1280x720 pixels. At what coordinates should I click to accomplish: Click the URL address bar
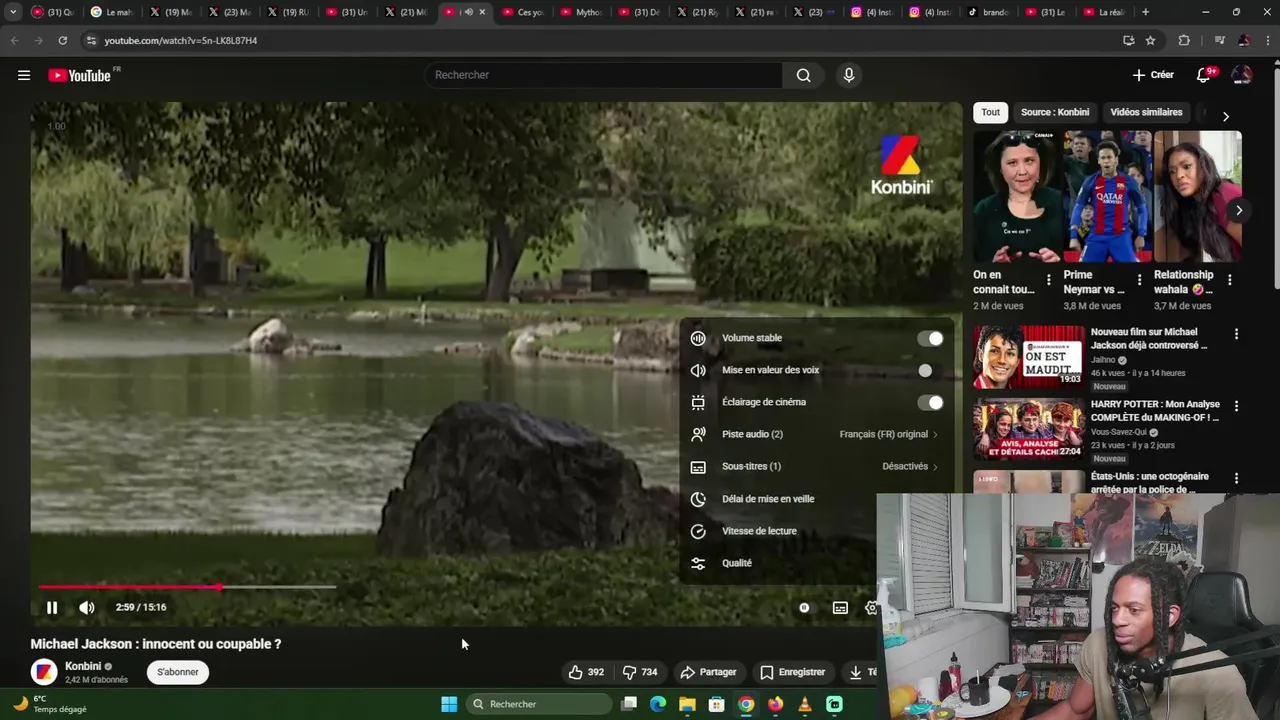pyautogui.click(x=600, y=40)
